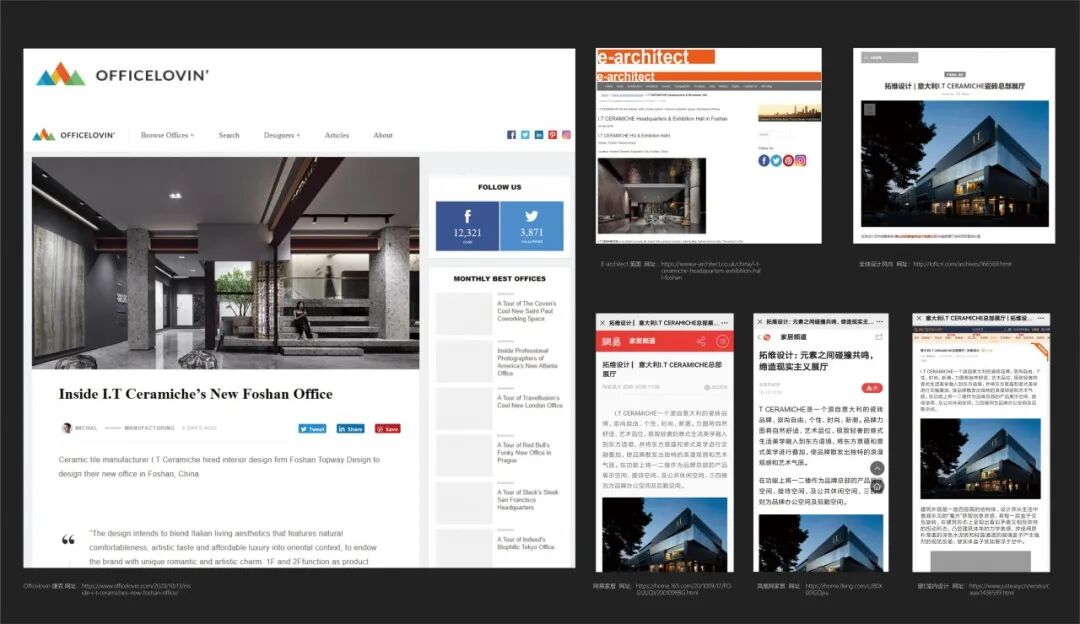Click the red pill button in the middle mobile article
The height and width of the screenshot is (624, 1080).
click(x=872, y=388)
